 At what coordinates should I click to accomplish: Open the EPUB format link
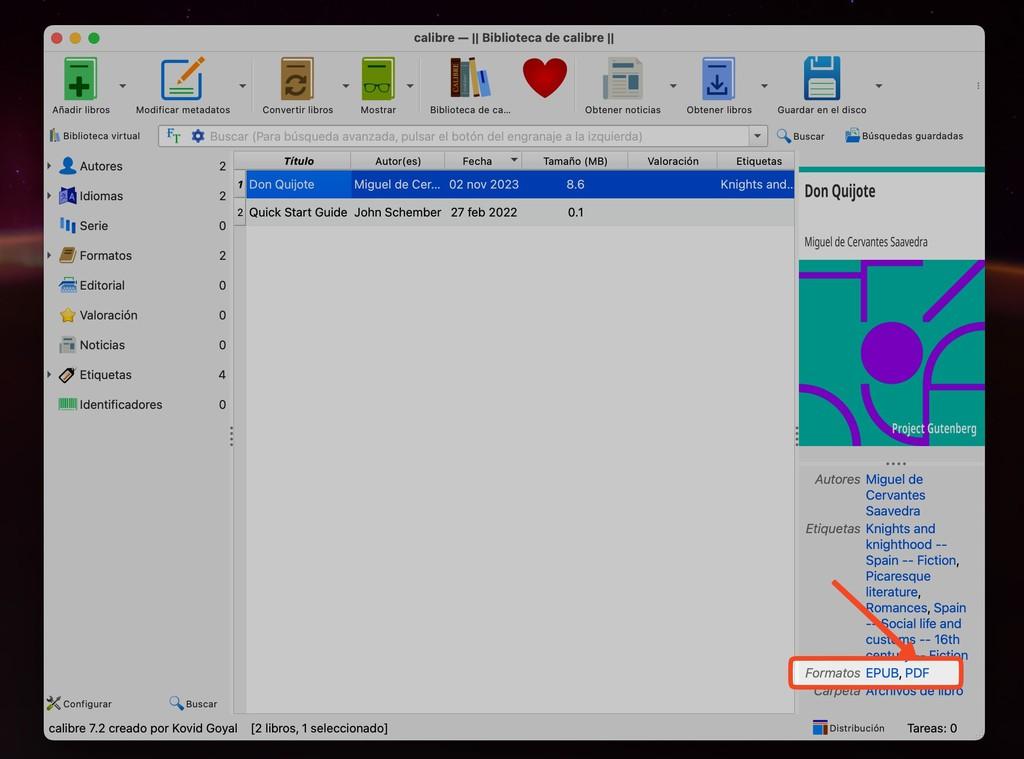[882, 673]
